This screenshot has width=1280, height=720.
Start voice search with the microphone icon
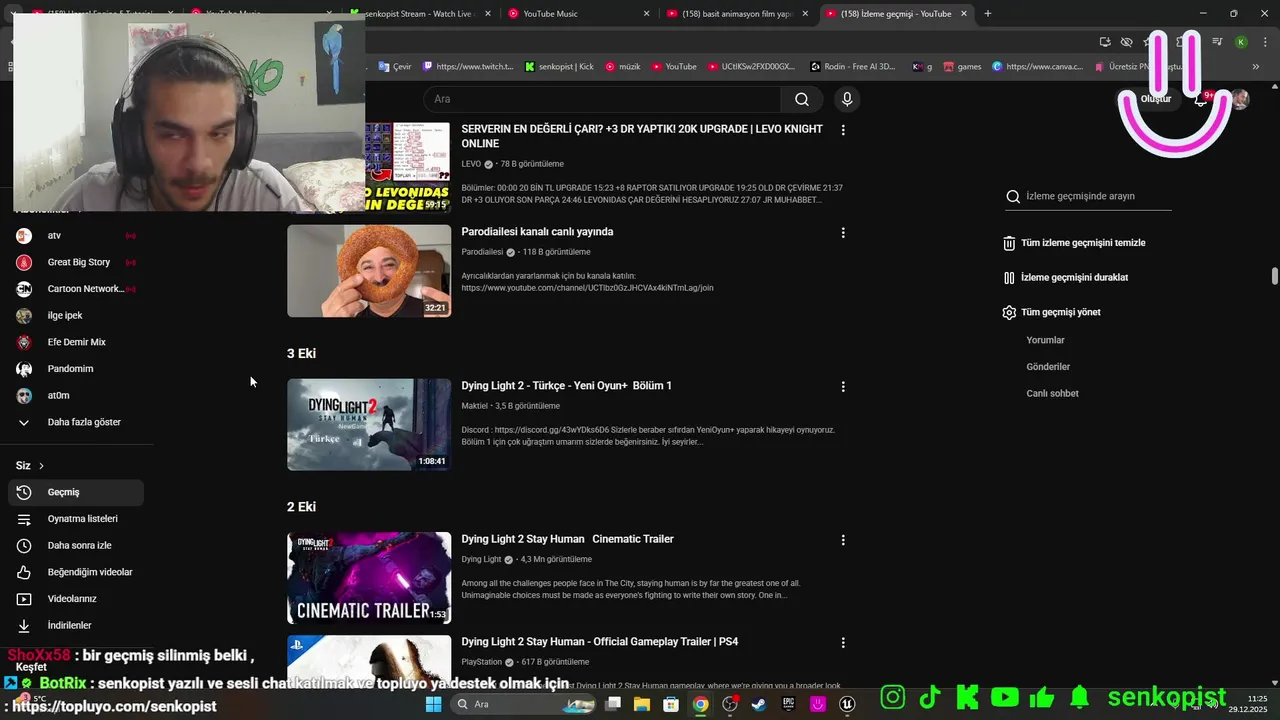tap(847, 99)
